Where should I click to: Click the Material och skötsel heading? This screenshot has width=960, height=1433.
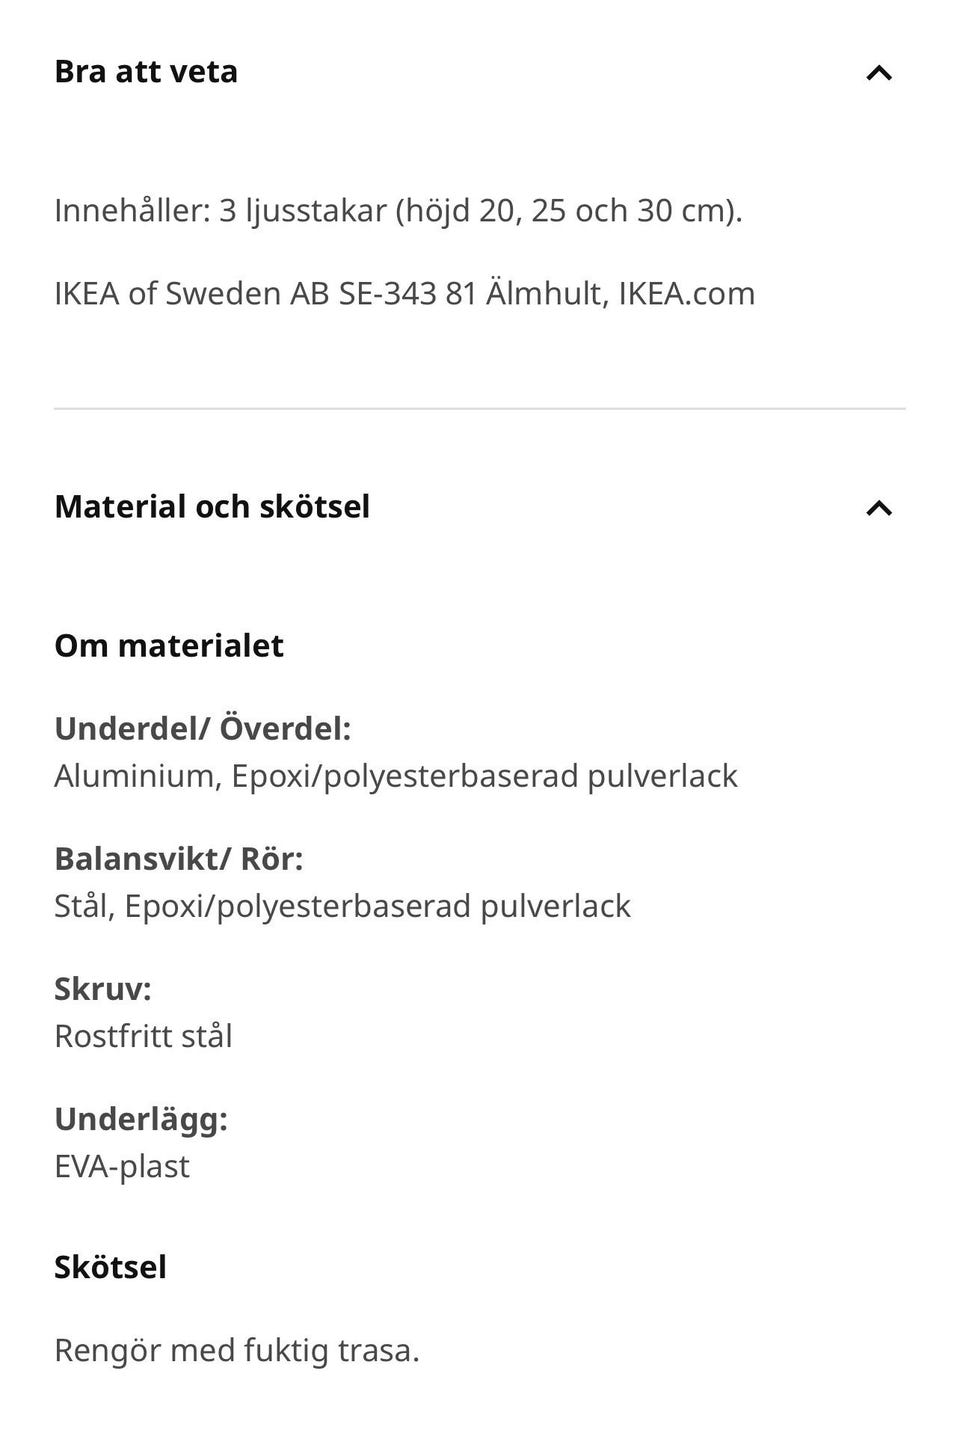[x=212, y=507]
